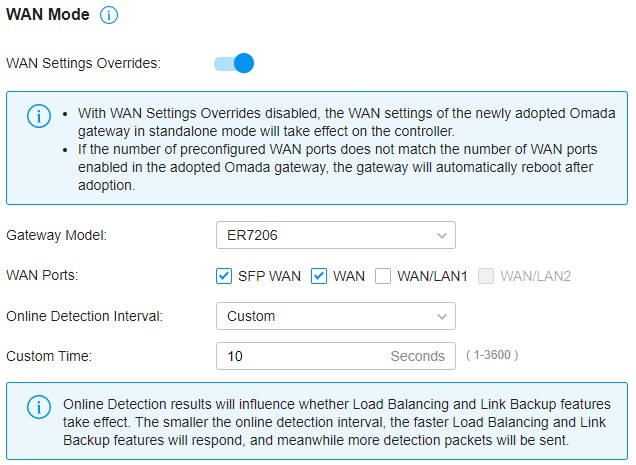This screenshot has width=636, height=465.
Task: Click the chevron arrow in Custom interval field
Action: (x=442, y=316)
